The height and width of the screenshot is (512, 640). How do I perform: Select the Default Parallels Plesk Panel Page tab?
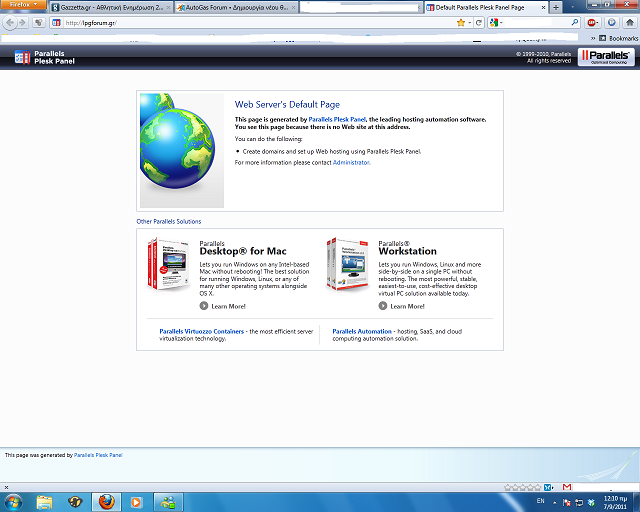486,7
